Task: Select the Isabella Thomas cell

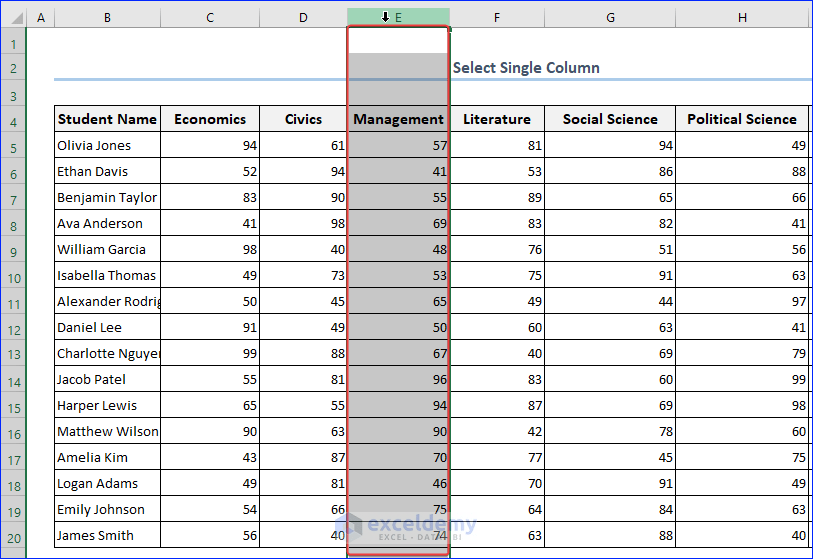Action: (107, 275)
